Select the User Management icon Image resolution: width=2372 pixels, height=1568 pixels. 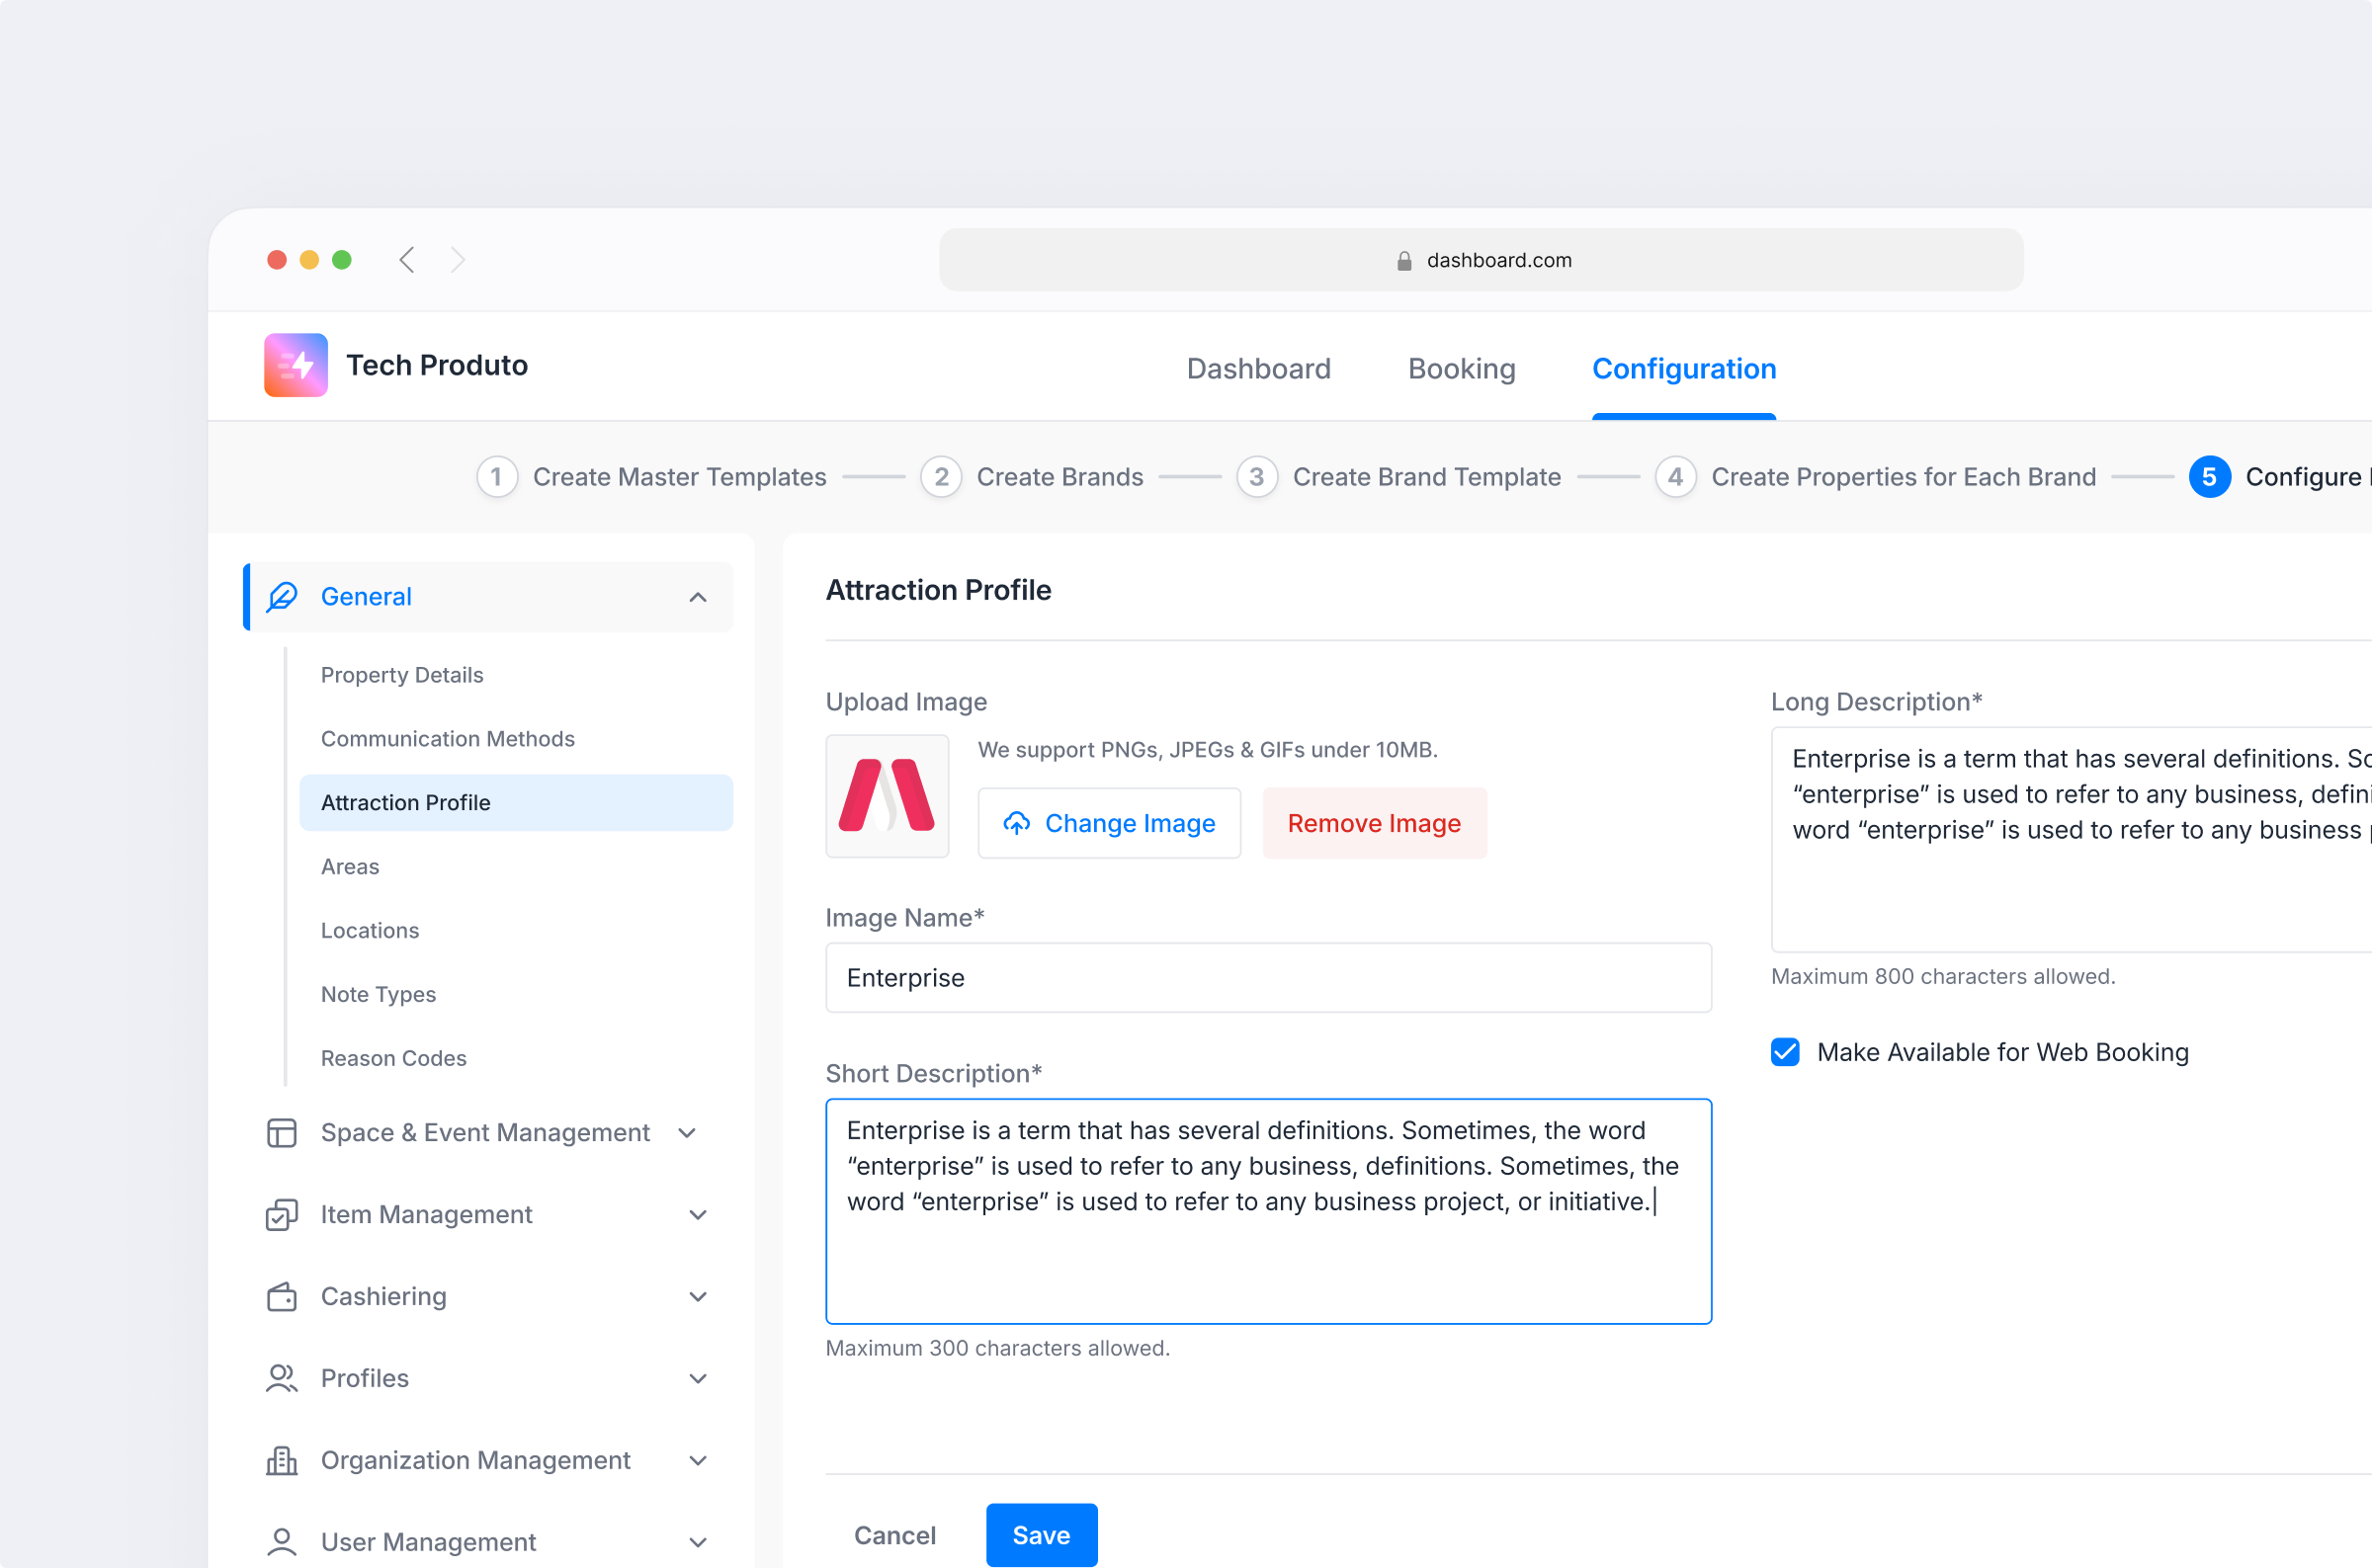click(x=282, y=1541)
